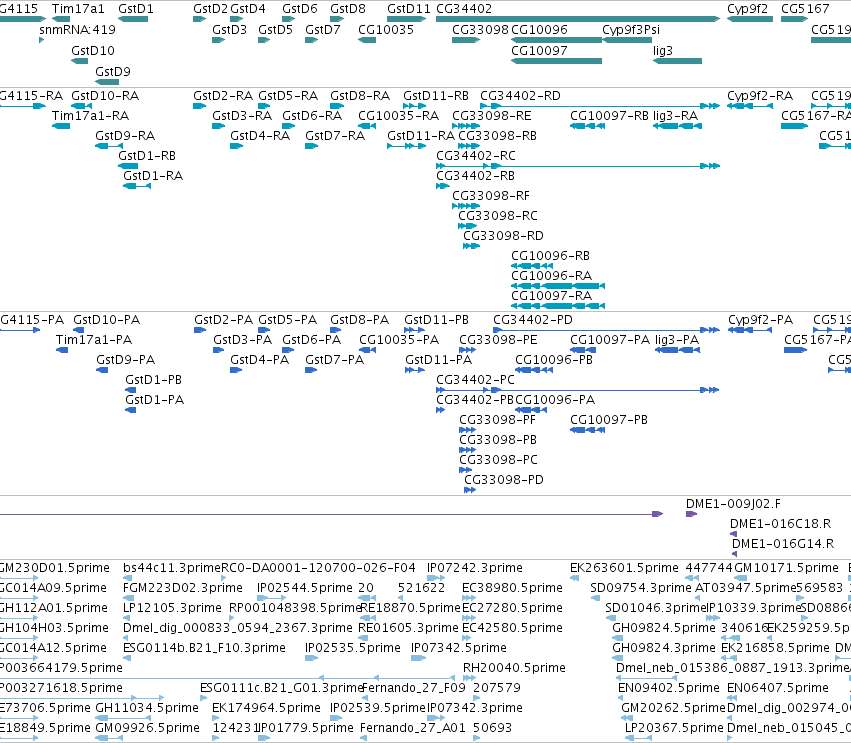
Task: Select the snmRNA:419 gene feature label
Action: [77, 30]
